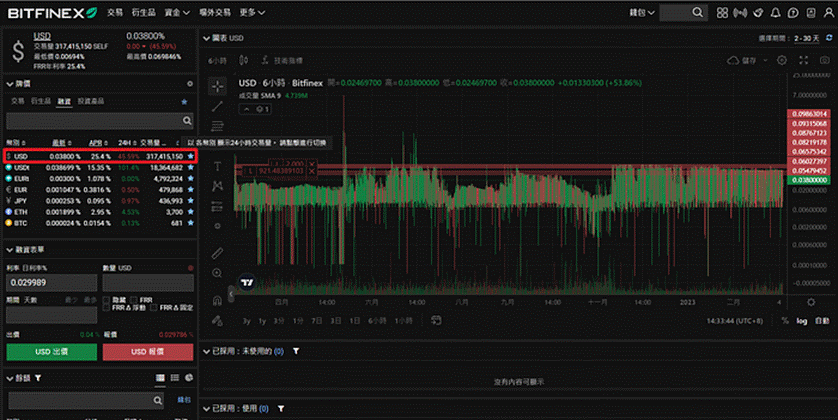Click the rate input field showing 0.029989
Screen dimensions: 838x420
(50, 284)
